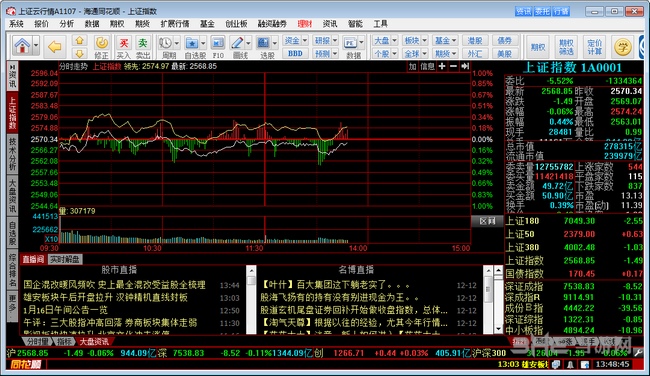Viewport: 650px width, 376px height.
Task: Open the 系统 menu
Action: point(16,24)
